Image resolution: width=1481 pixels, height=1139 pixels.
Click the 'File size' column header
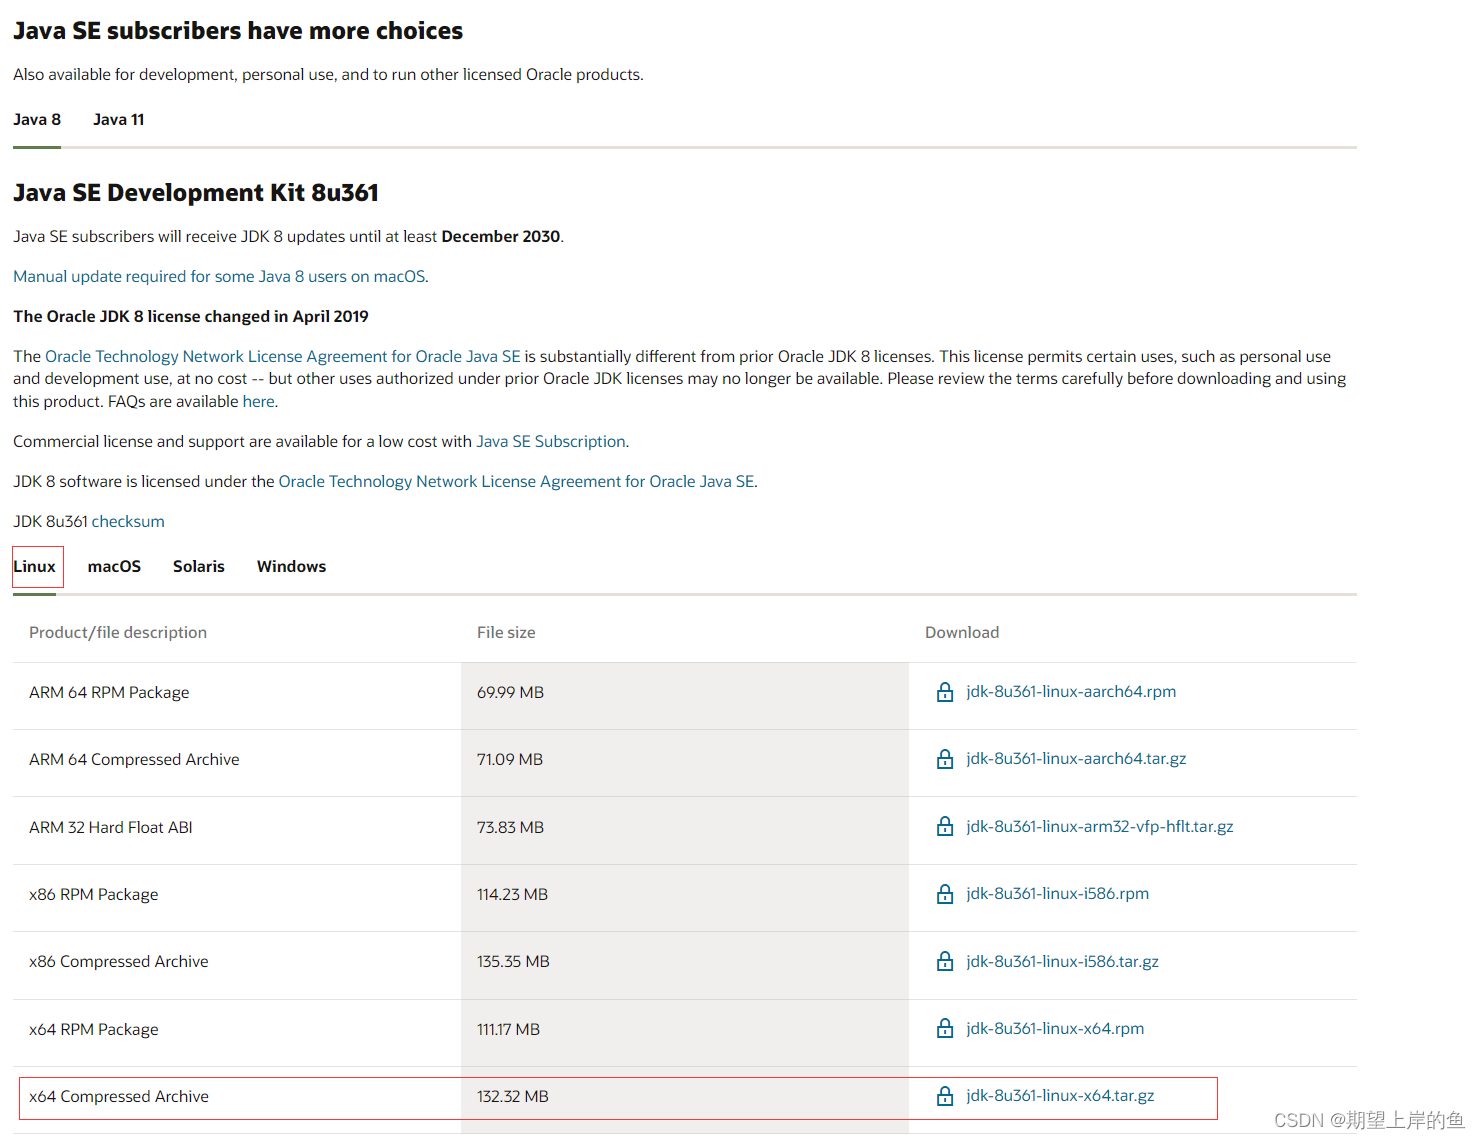click(506, 633)
